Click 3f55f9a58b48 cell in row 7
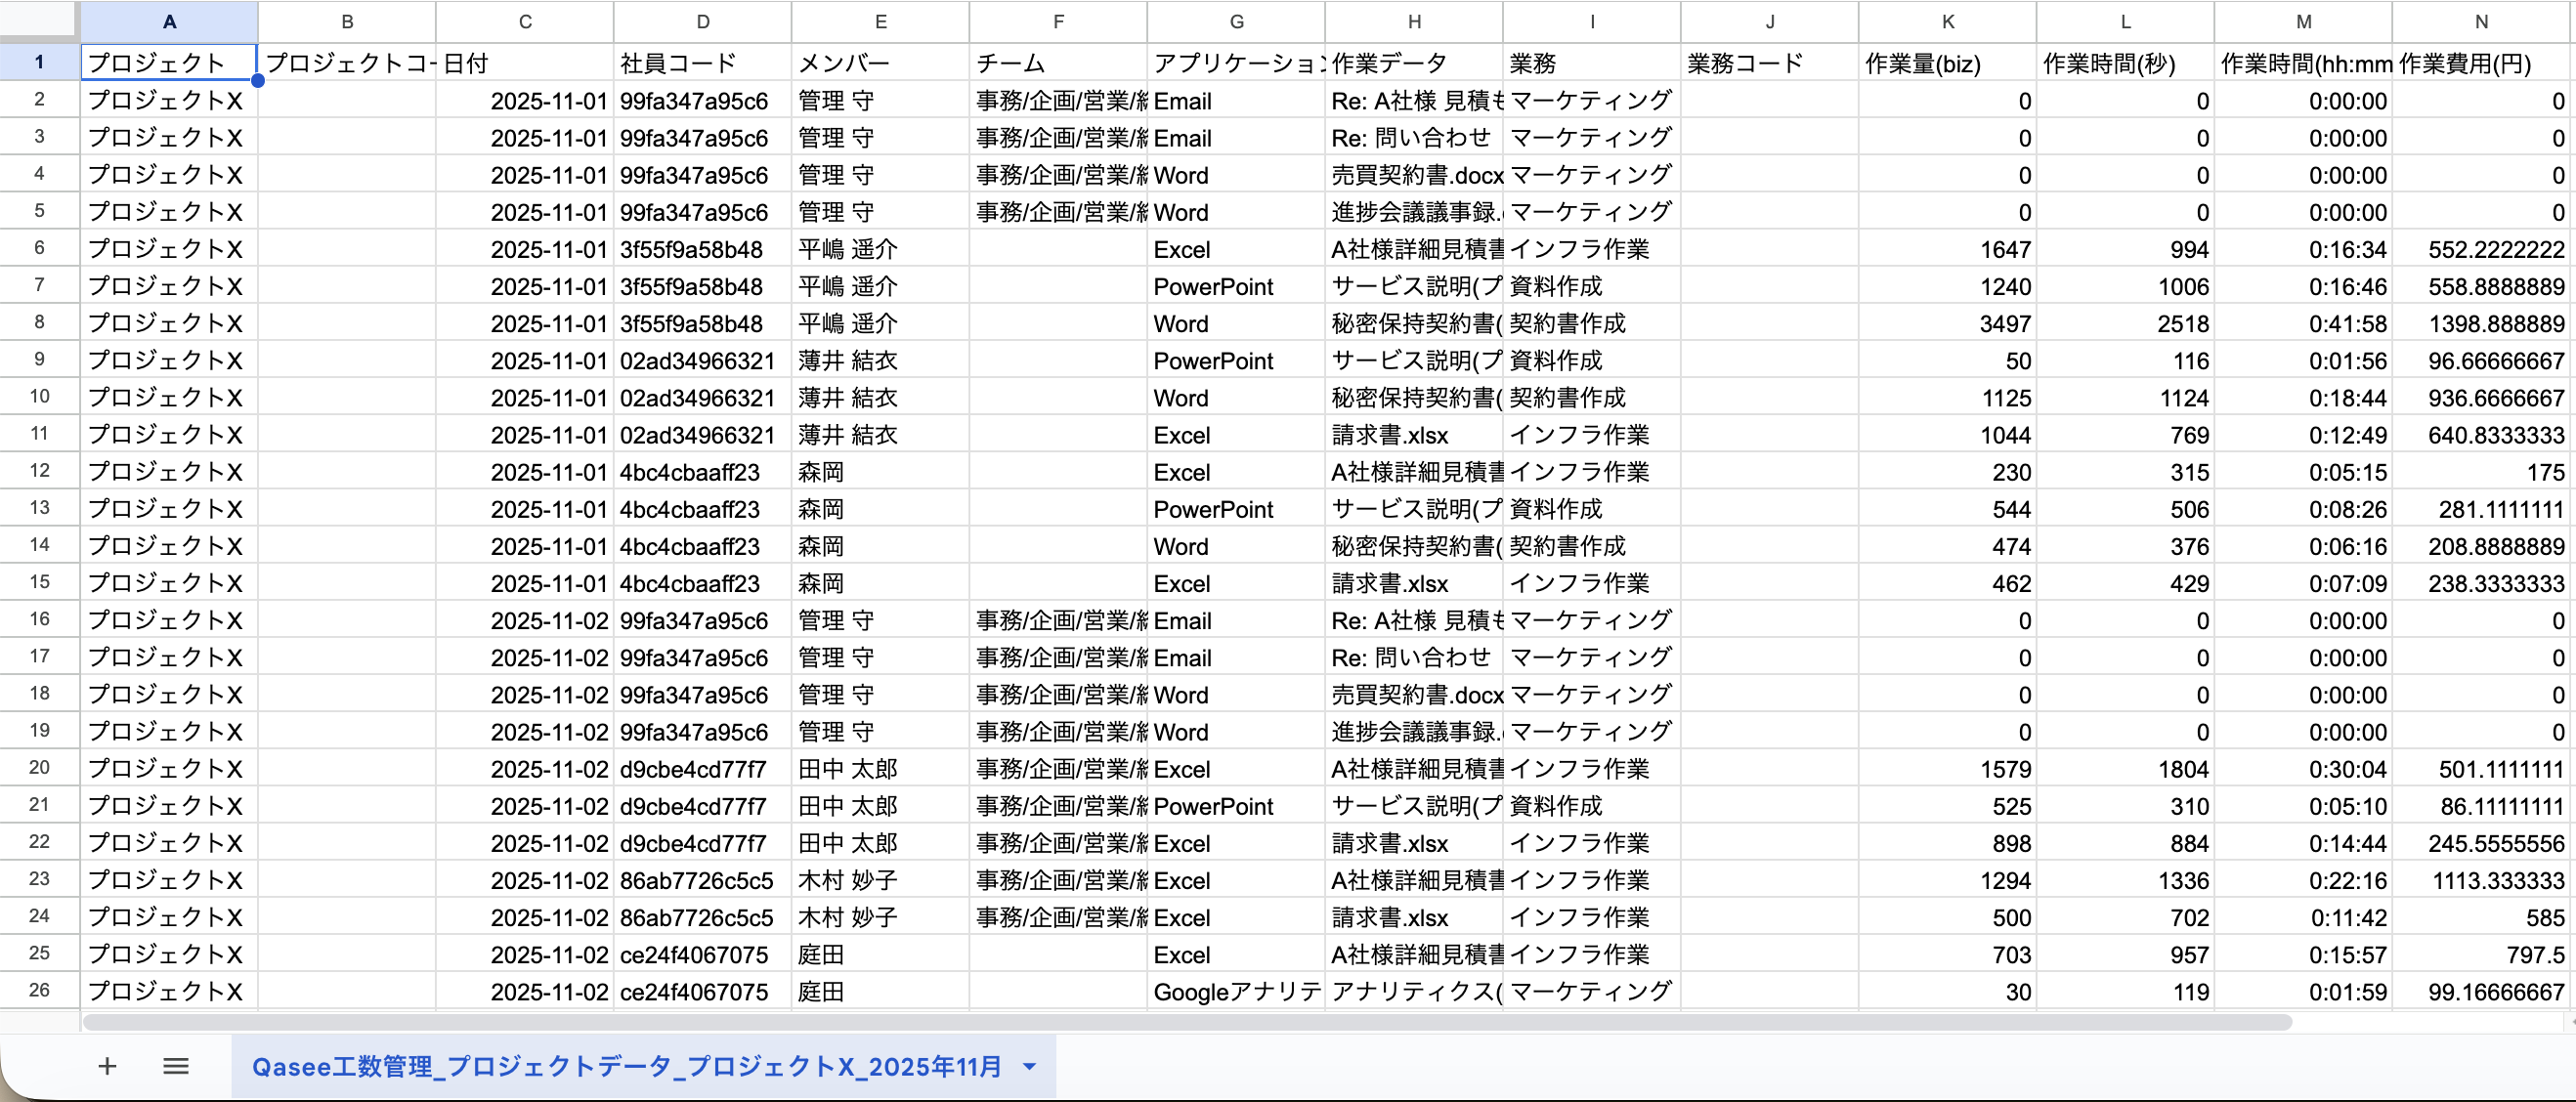 [703, 286]
